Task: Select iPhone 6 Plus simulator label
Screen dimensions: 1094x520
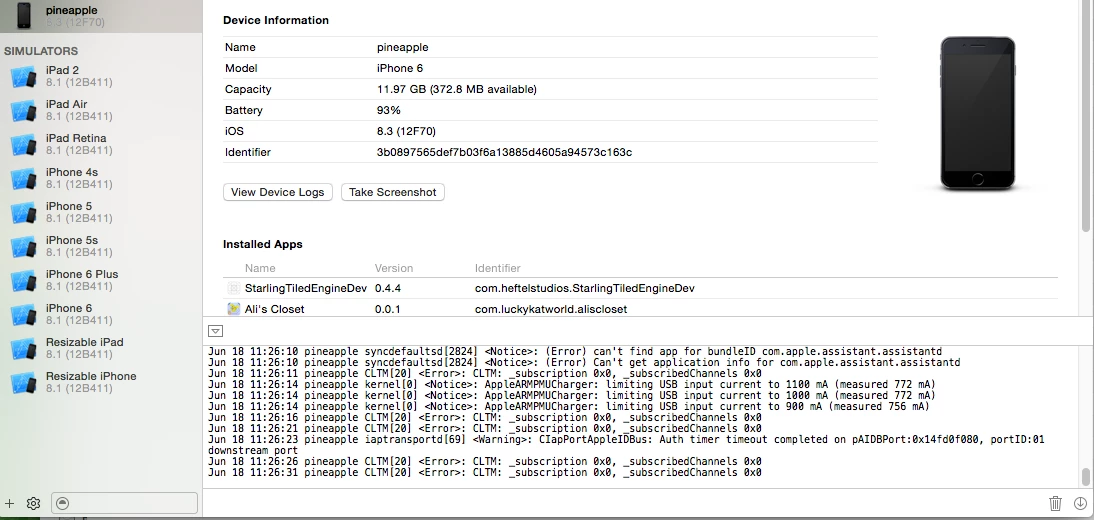Action: pos(82,274)
